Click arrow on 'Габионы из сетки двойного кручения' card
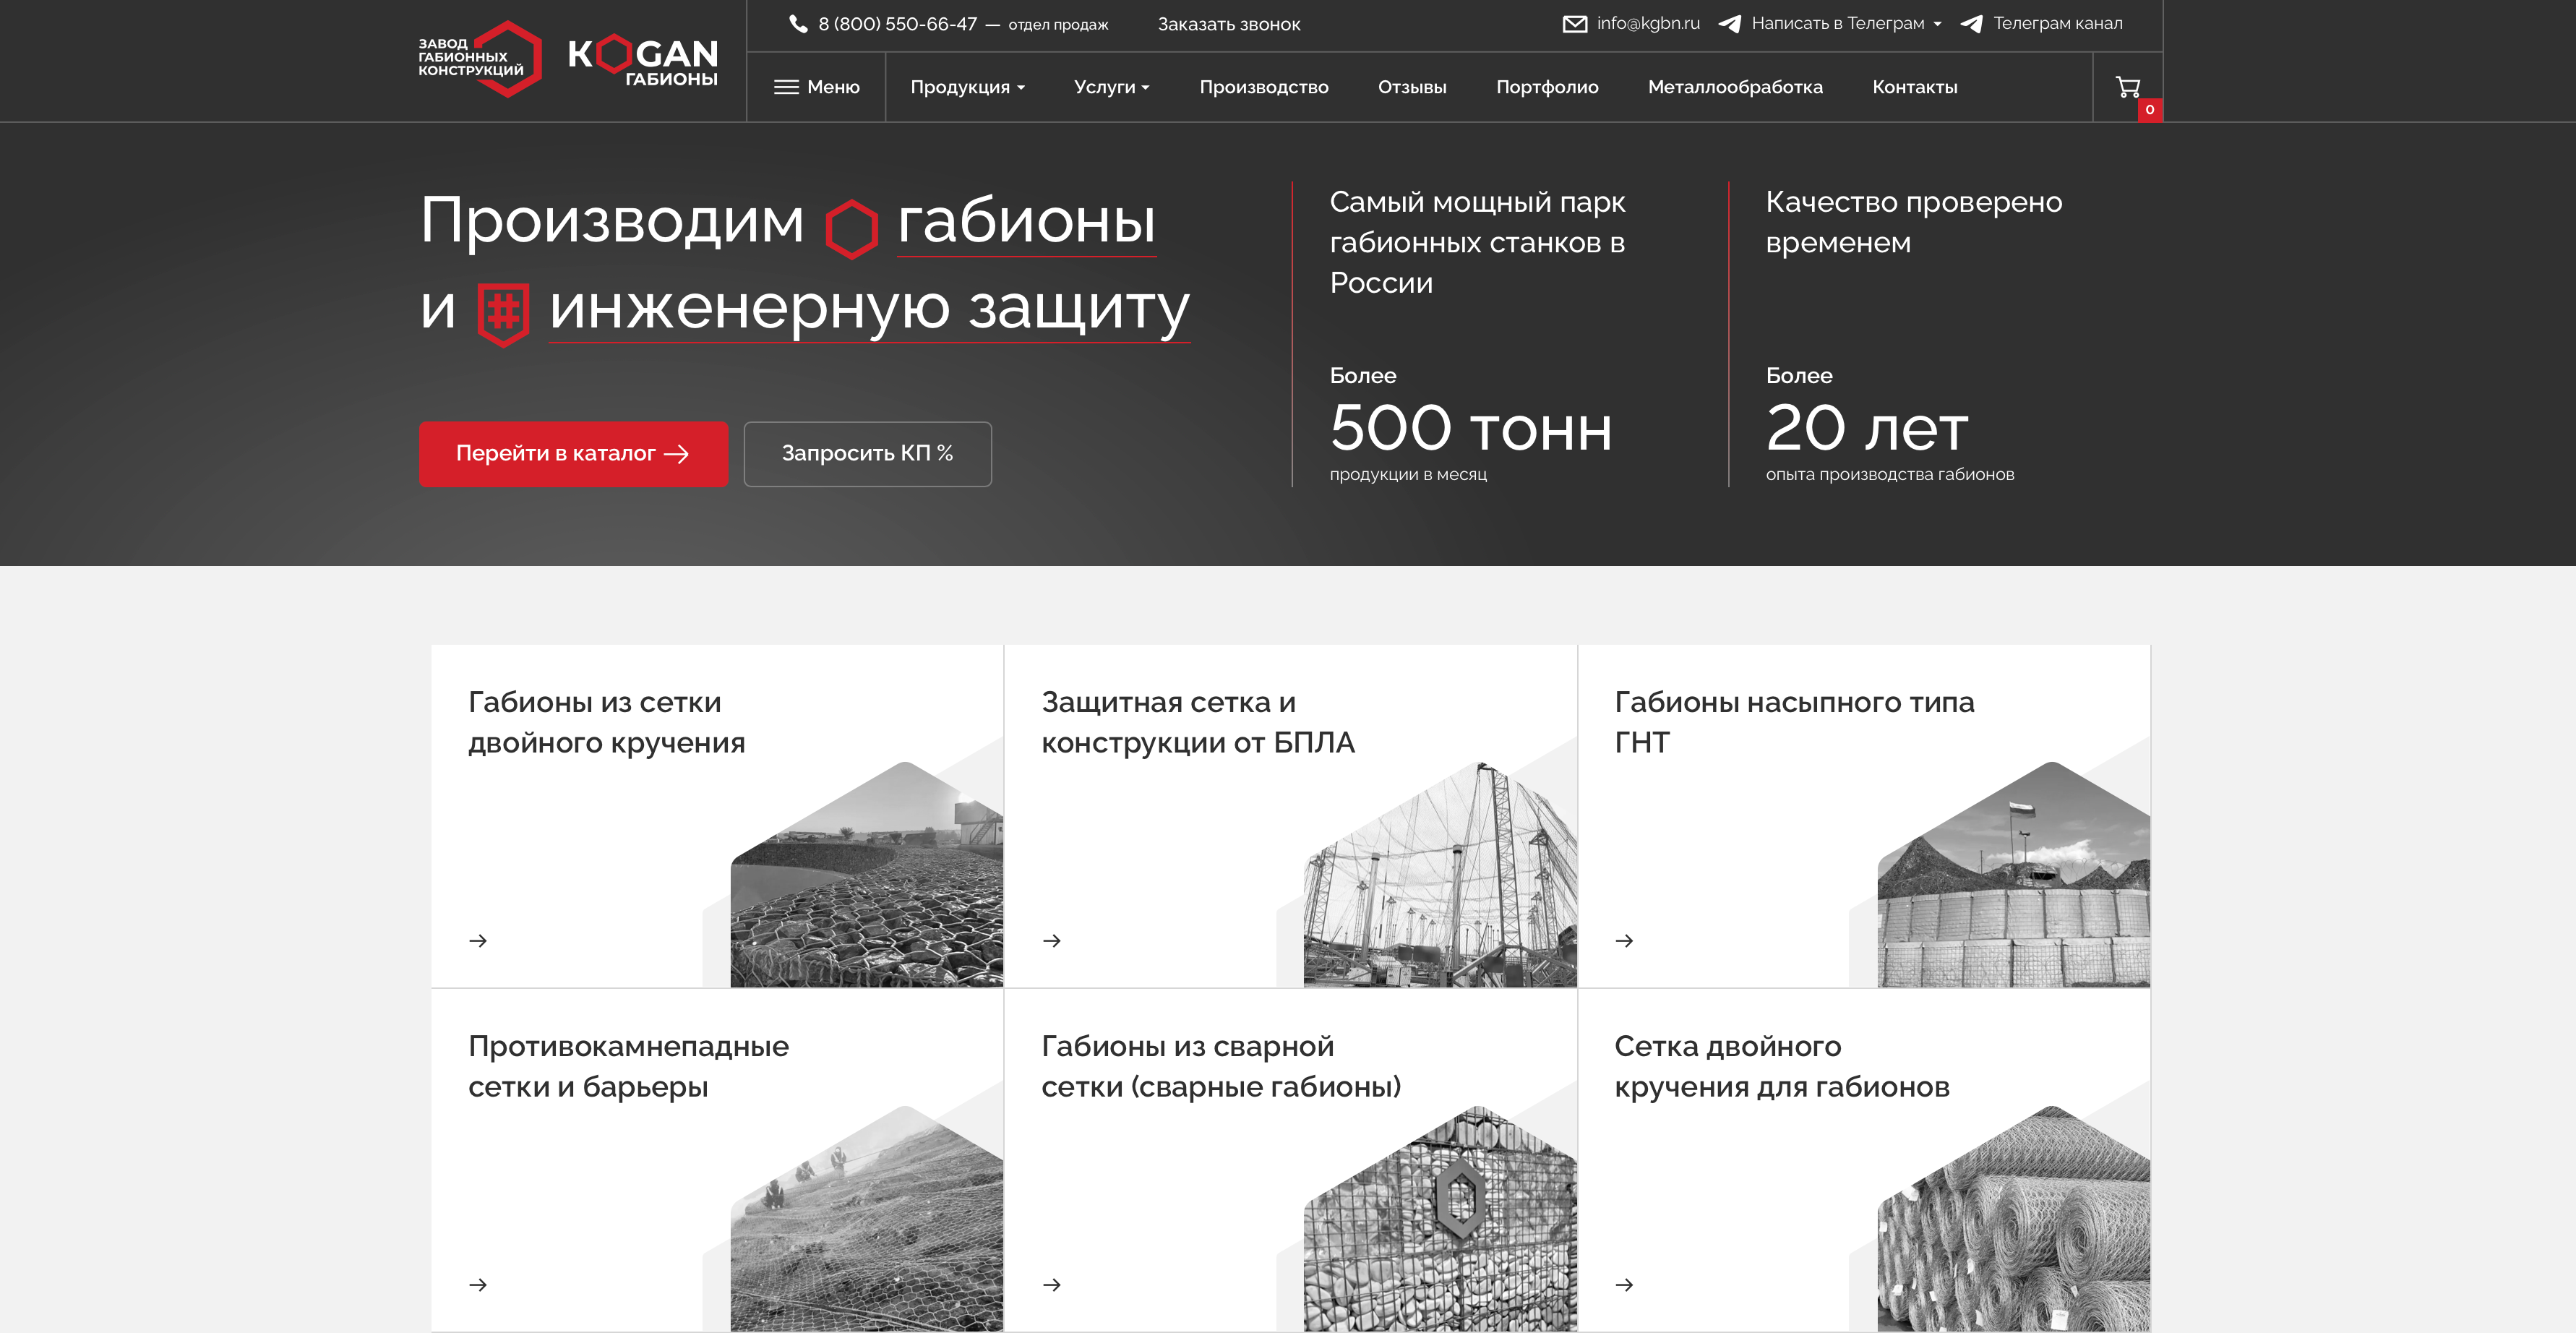2576x1333 pixels. [x=478, y=941]
